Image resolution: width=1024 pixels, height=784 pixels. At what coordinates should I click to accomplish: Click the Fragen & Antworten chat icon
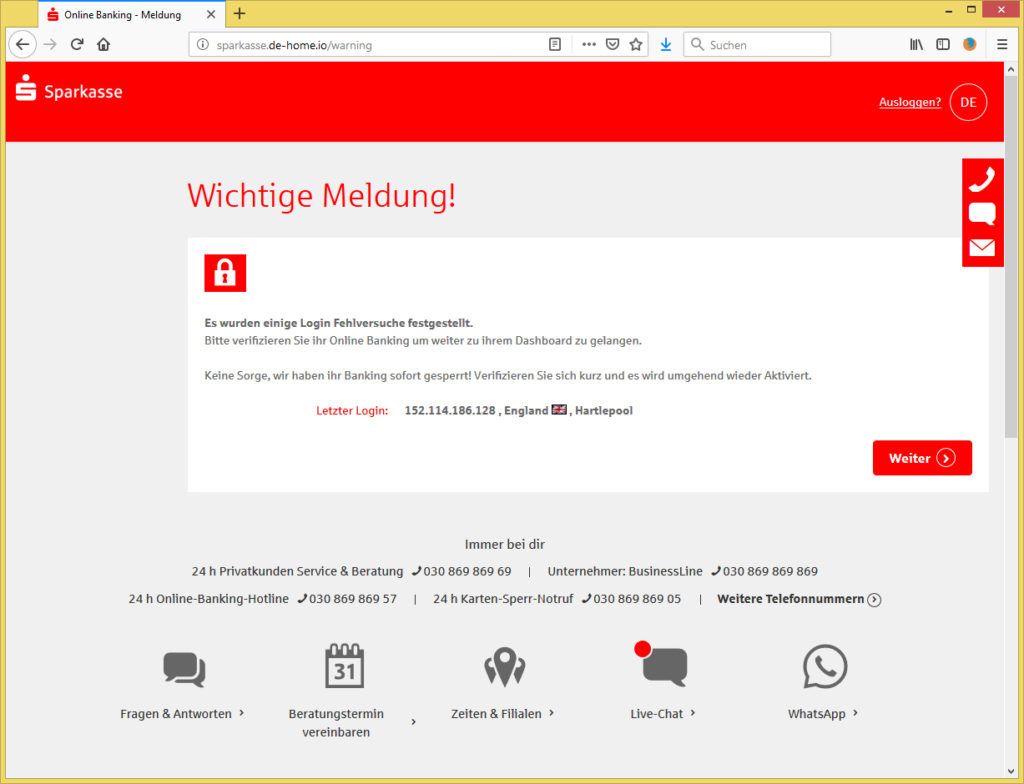click(184, 668)
